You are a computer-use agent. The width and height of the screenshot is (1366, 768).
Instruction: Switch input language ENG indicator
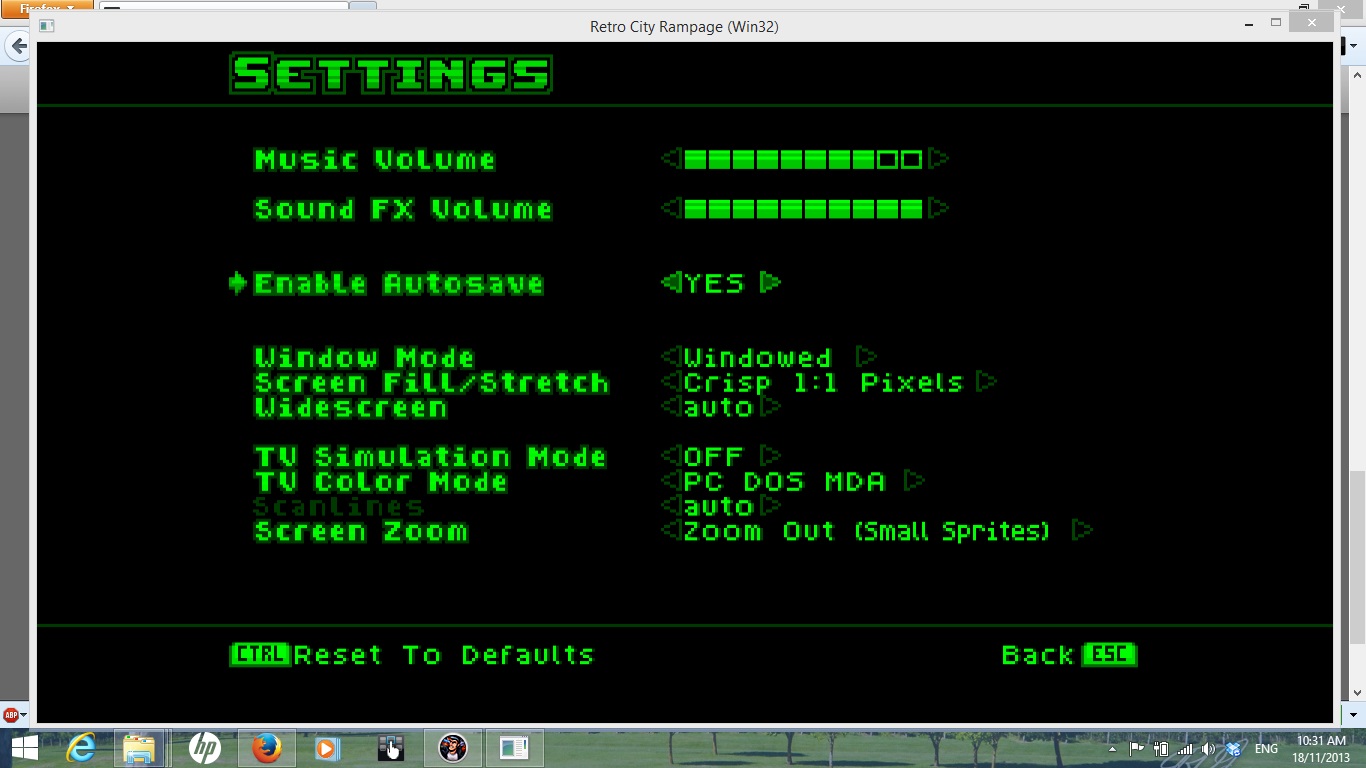(x=1266, y=749)
